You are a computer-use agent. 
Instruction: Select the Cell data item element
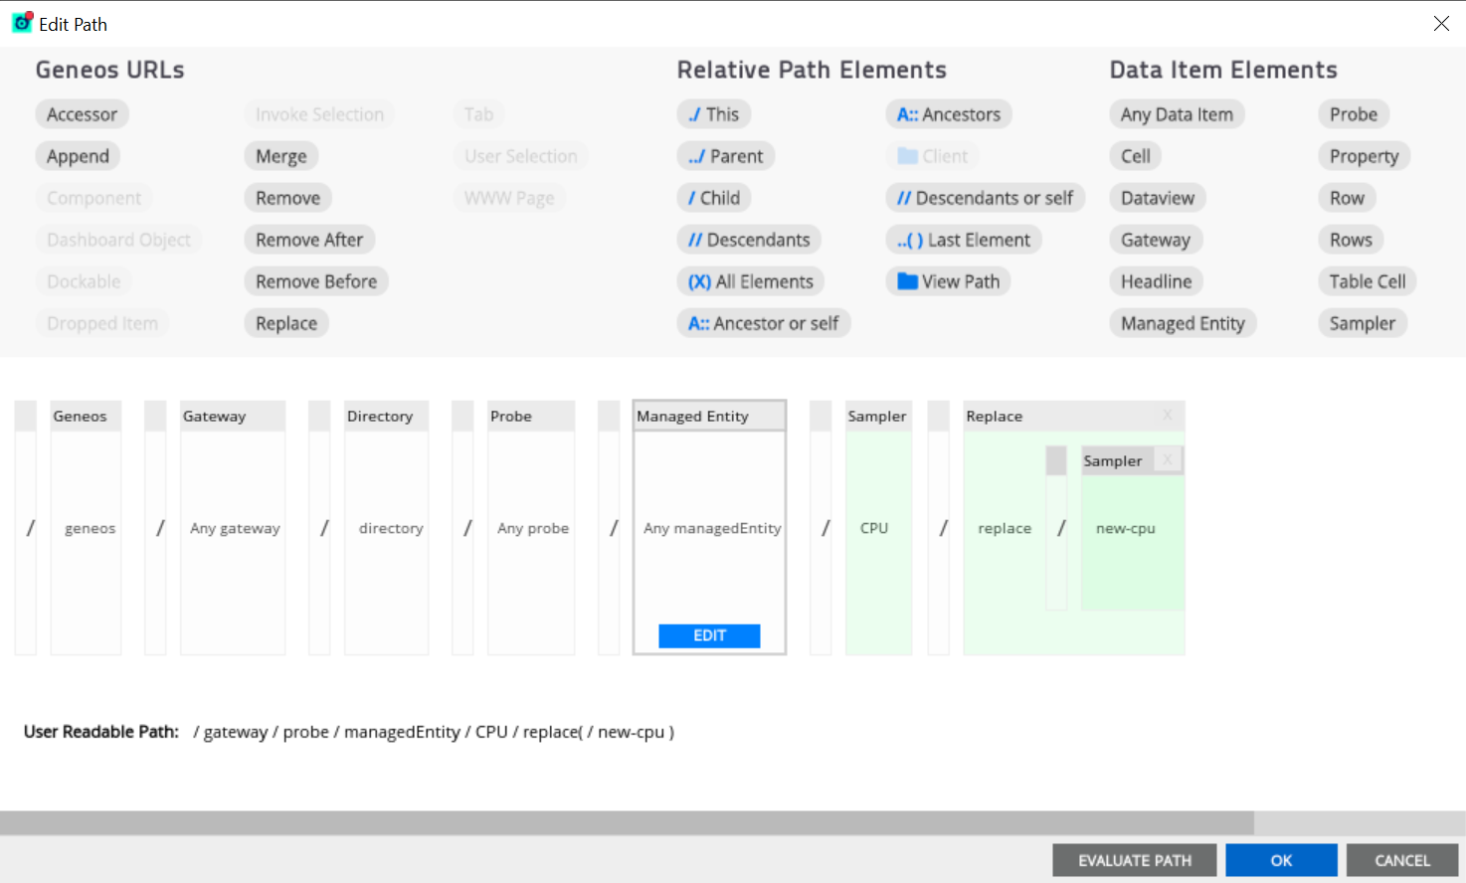coord(1136,156)
